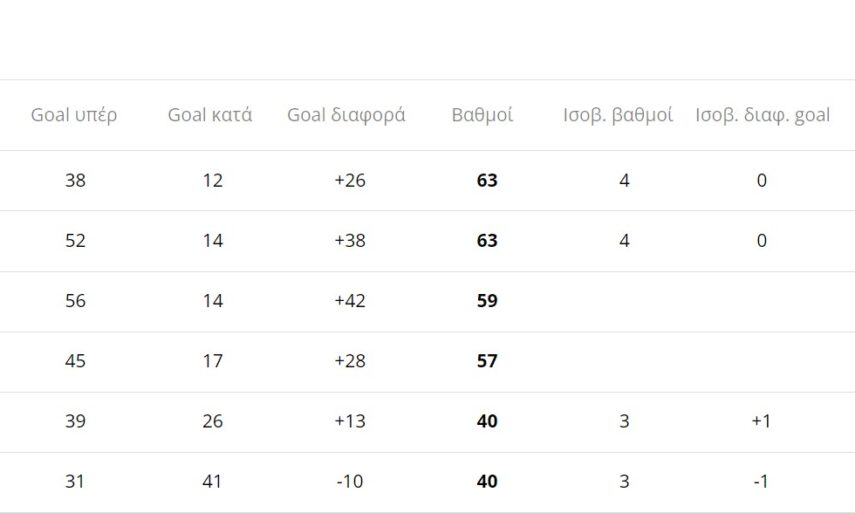Select the goal difference cell +28

click(x=350, y=361)
